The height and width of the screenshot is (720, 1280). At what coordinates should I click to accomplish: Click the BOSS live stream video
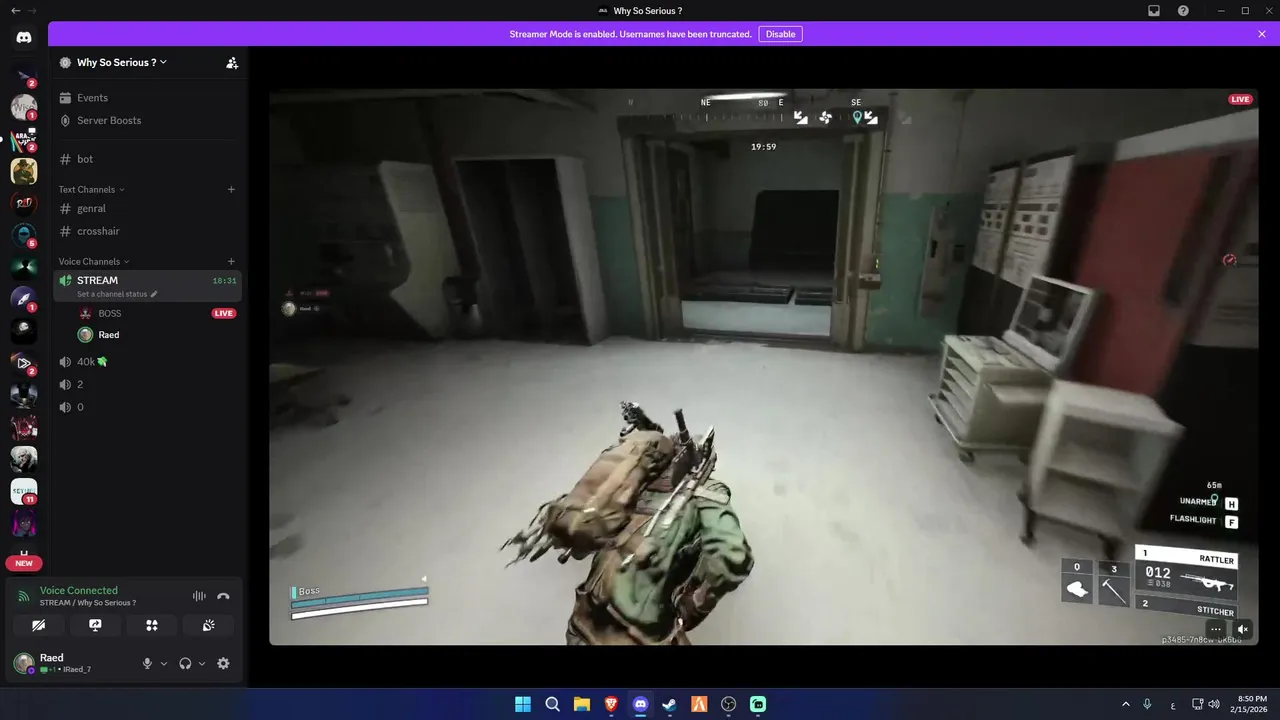[764, 367]
